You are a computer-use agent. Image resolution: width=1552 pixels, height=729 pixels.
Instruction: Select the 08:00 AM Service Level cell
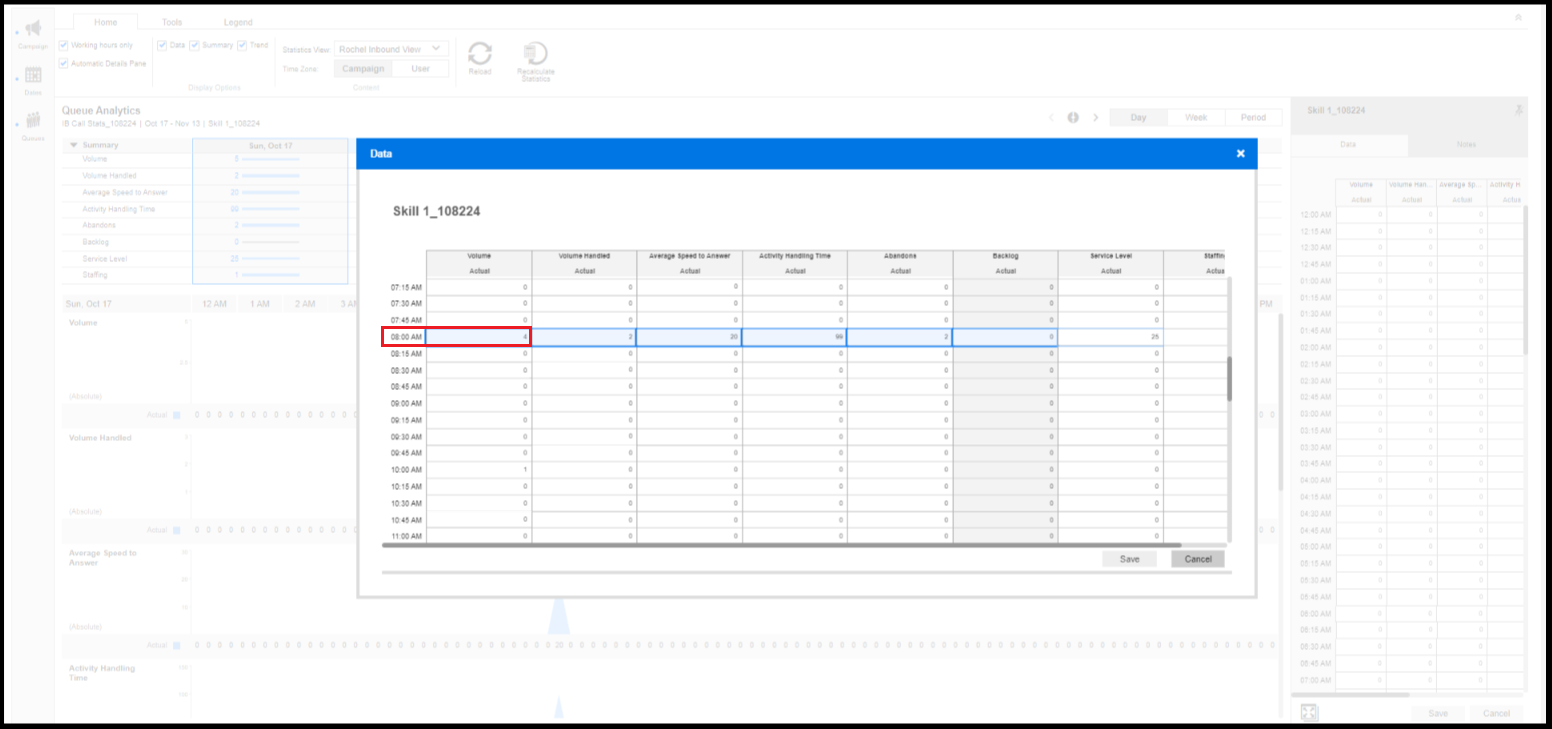pyautogui.click(x=1110, y=337)
